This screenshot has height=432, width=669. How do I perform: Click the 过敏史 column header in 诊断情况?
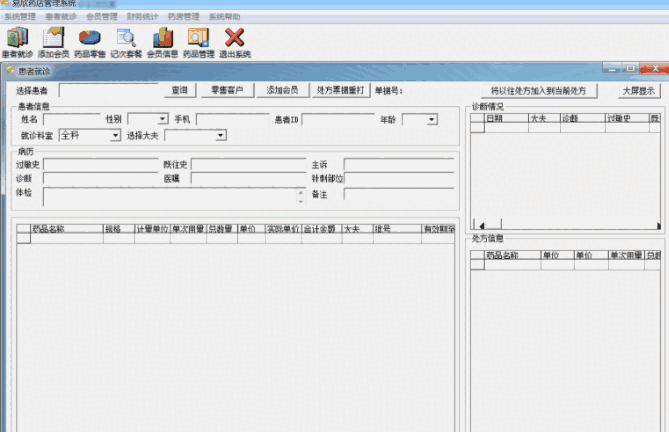pos(627,118)
